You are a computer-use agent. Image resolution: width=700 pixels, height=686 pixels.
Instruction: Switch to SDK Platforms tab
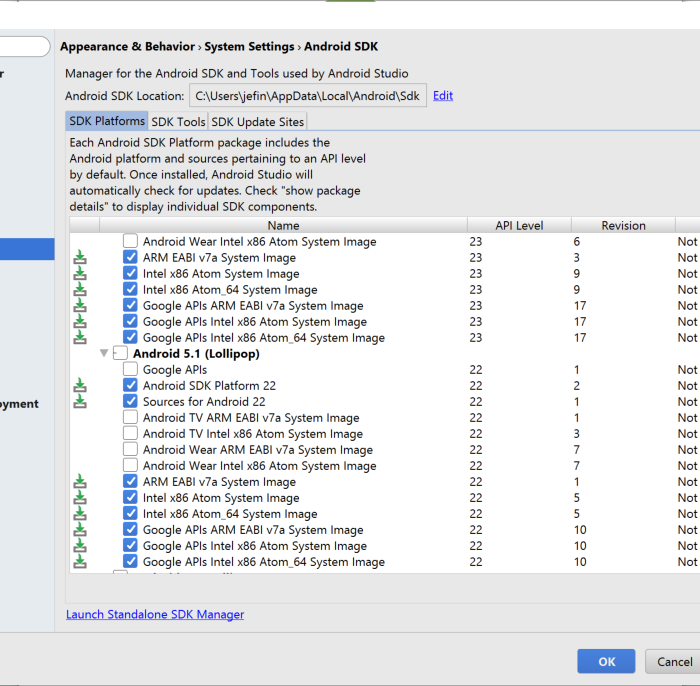107,121
